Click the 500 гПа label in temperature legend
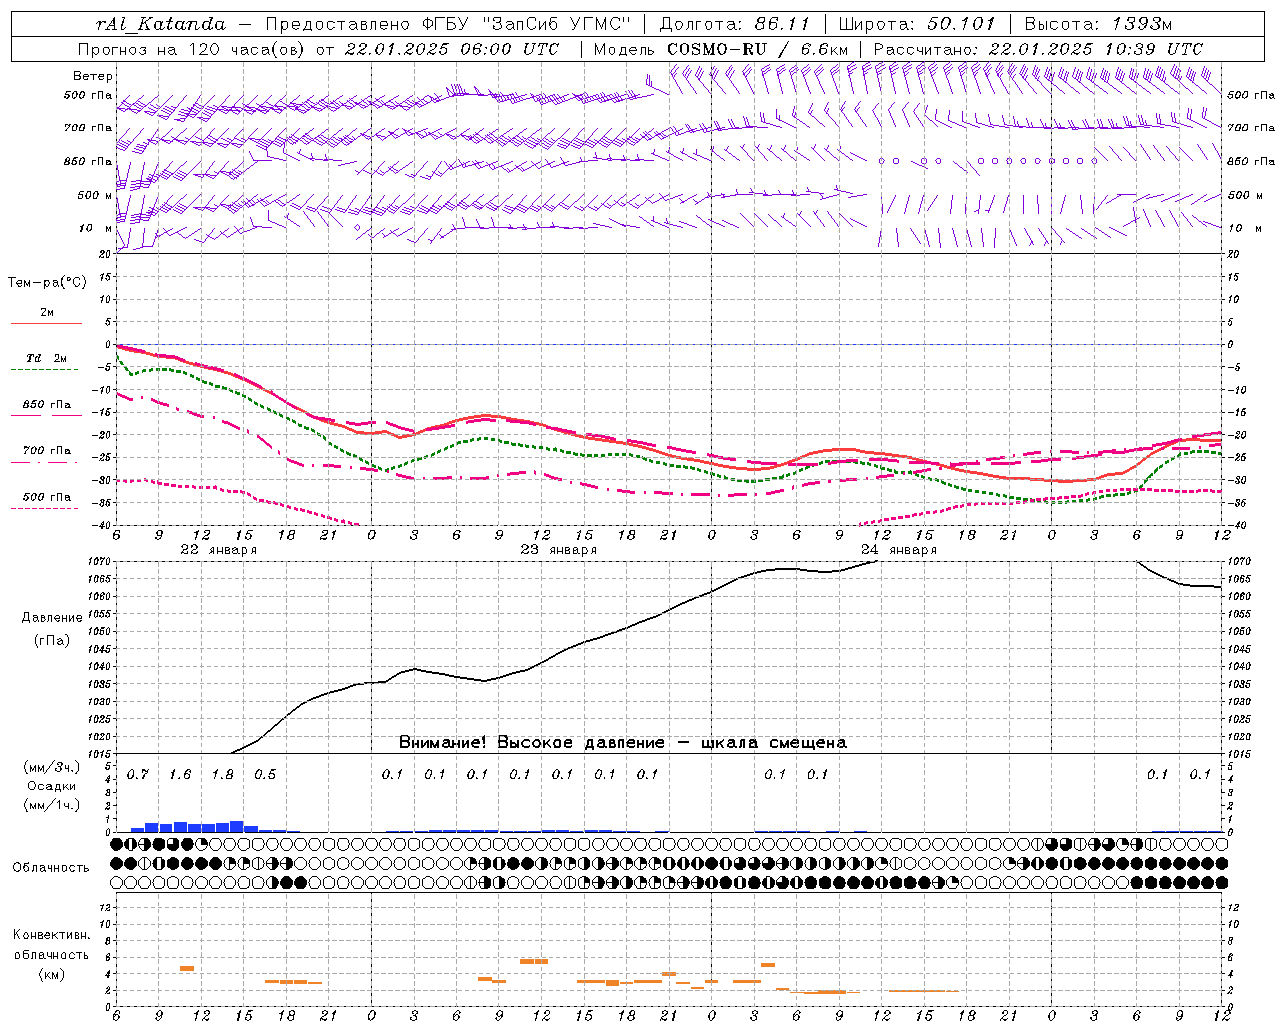This screenshot has height=1024, width=1280. [47, 497]
